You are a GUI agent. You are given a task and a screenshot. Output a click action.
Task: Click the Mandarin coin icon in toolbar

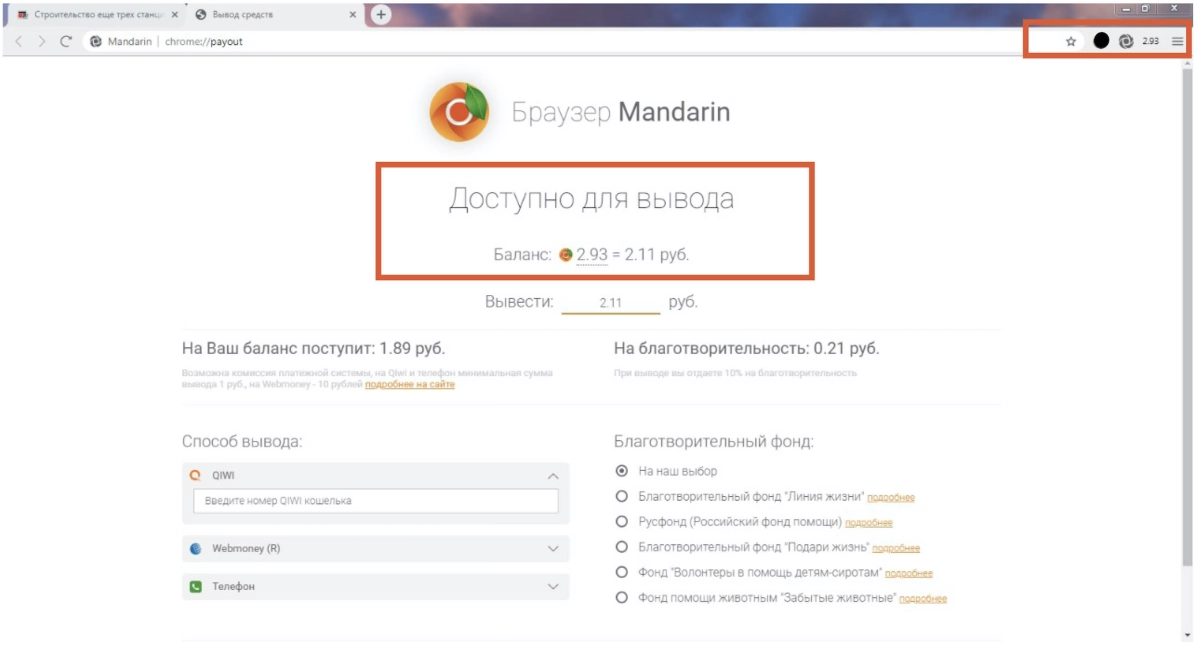[x=1126, y=41]
